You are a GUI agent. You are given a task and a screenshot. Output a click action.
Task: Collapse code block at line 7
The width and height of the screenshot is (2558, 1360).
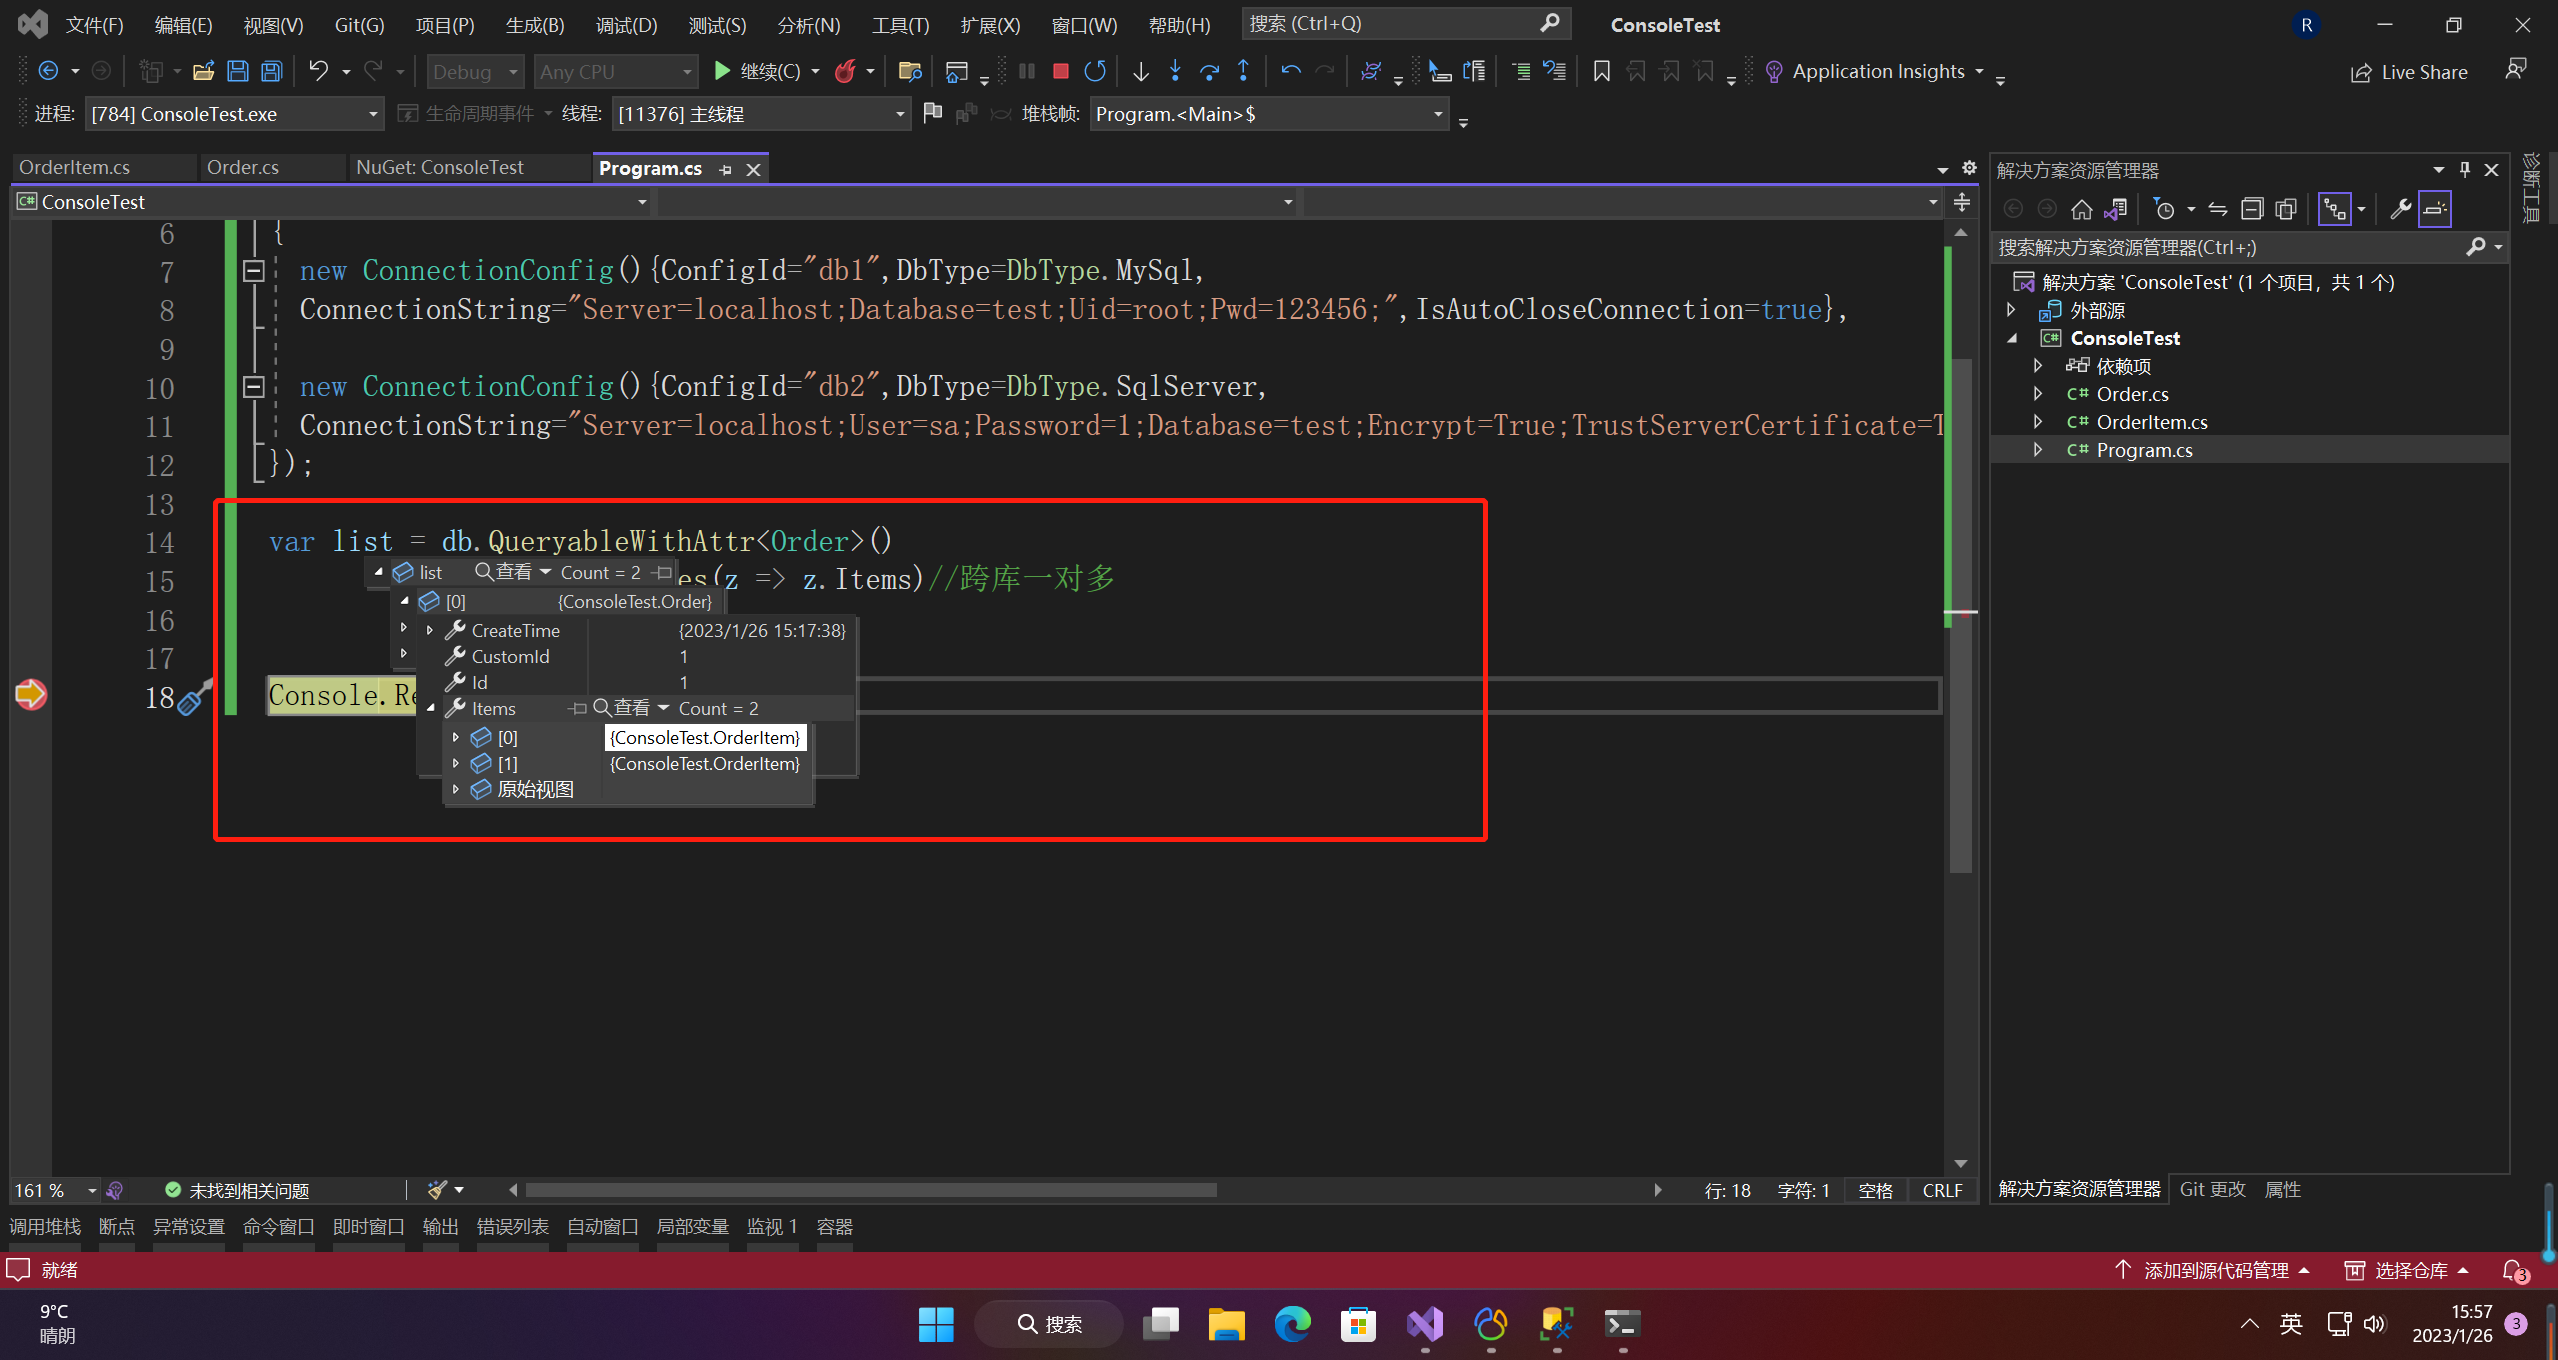point(254,270)
